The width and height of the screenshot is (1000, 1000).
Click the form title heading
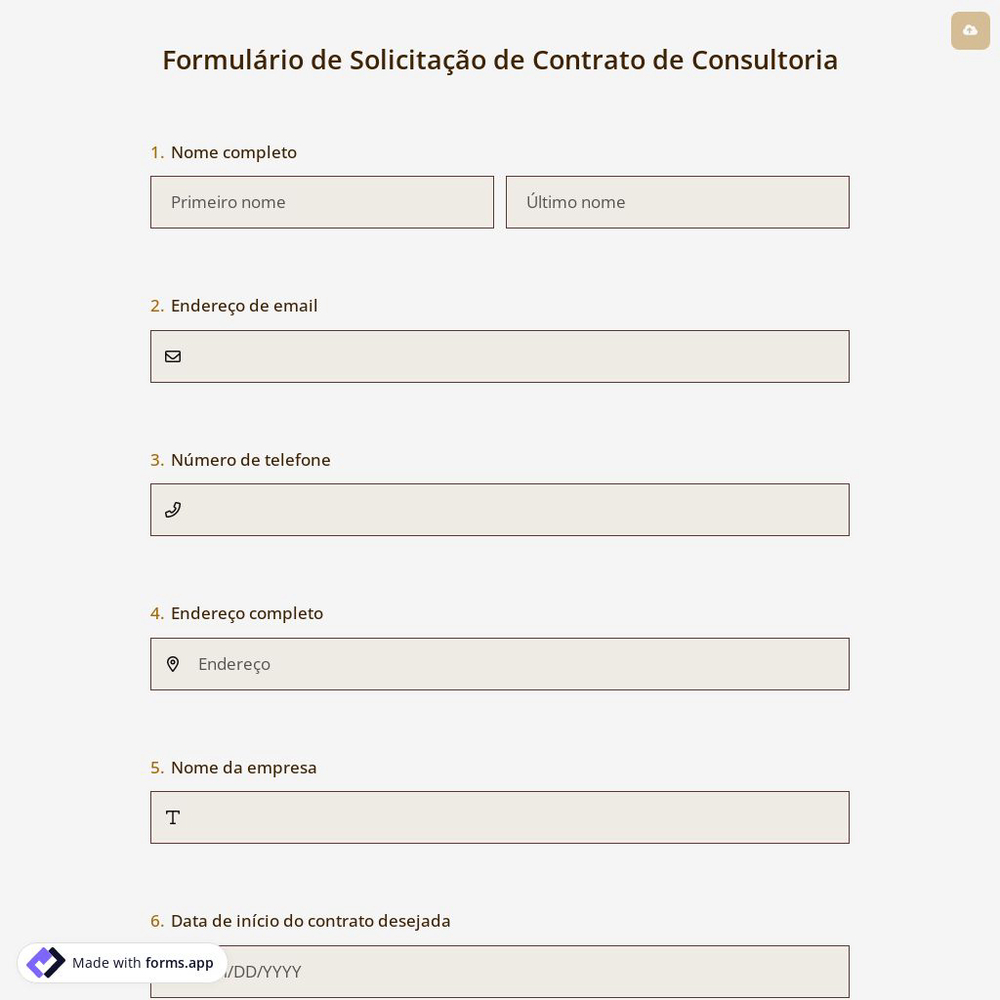pos(500,60)
